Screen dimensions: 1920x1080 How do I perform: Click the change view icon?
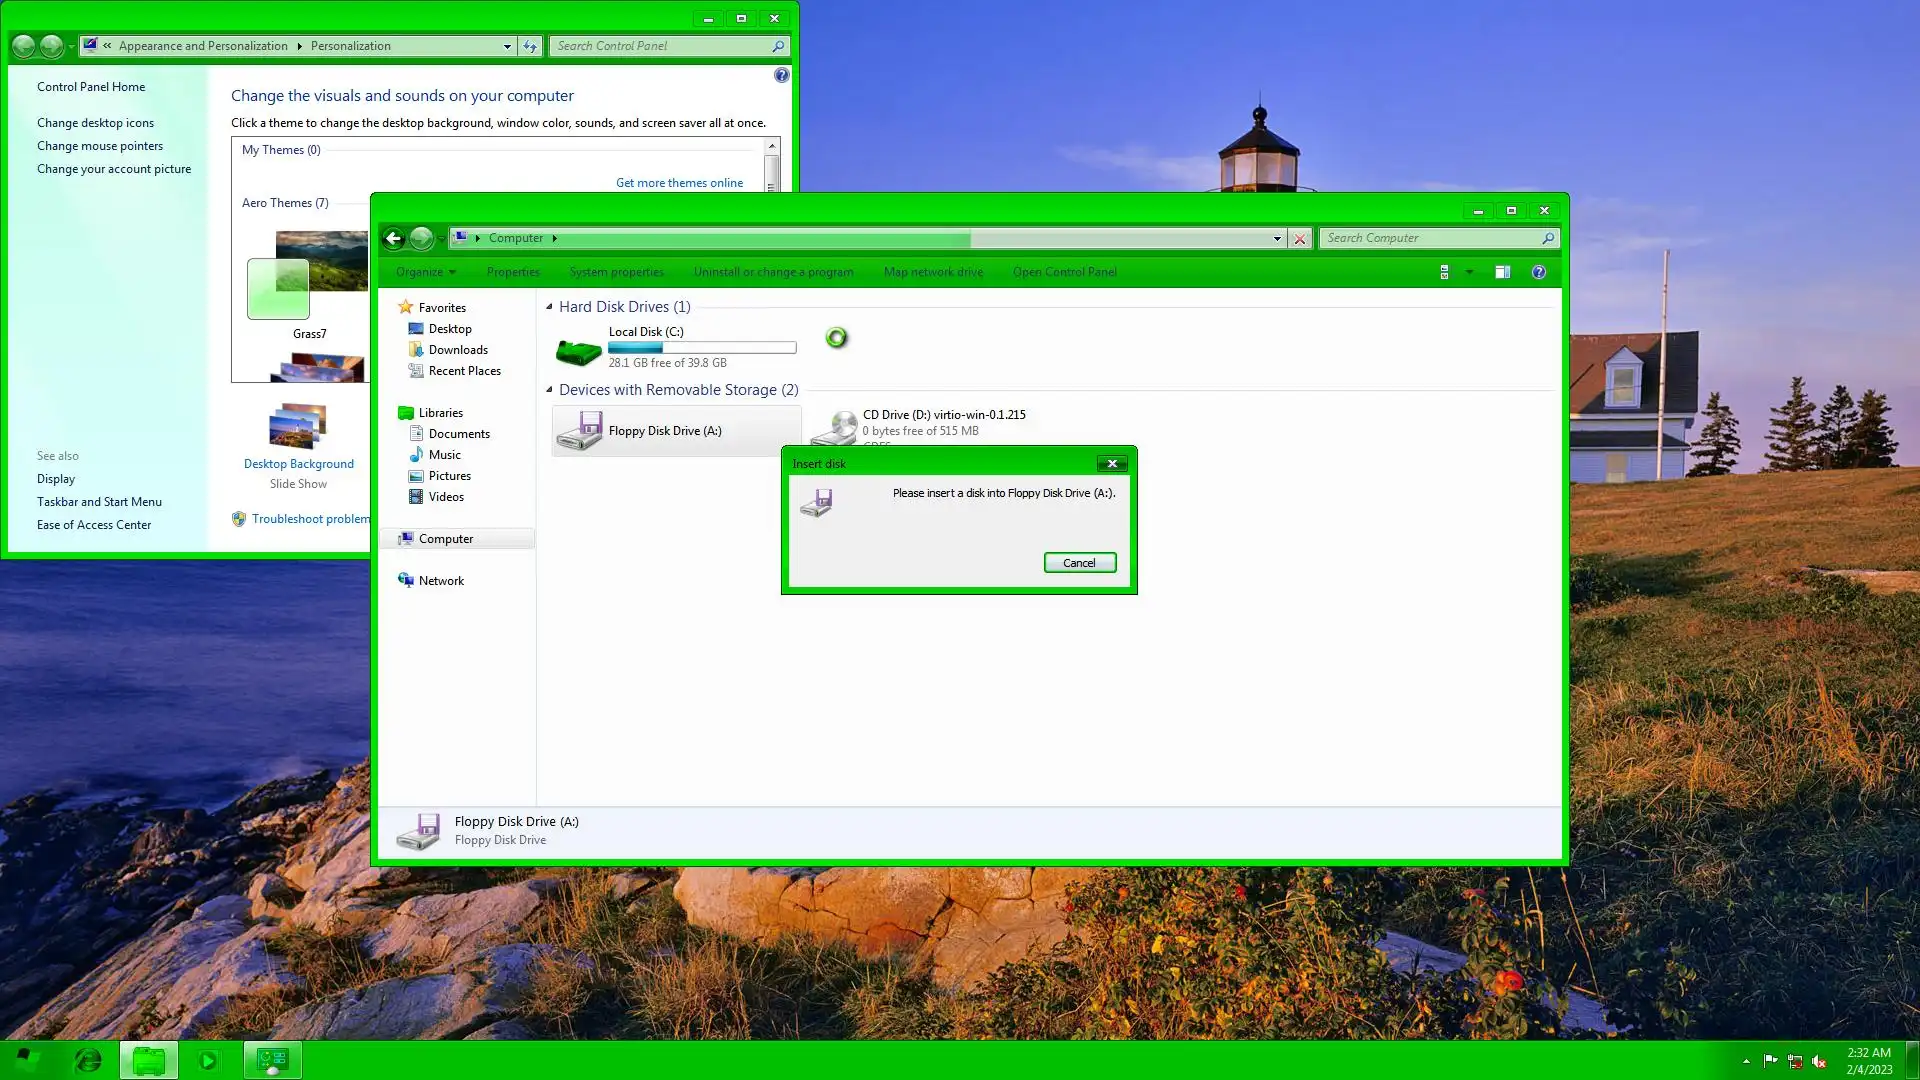(1444, 272)
